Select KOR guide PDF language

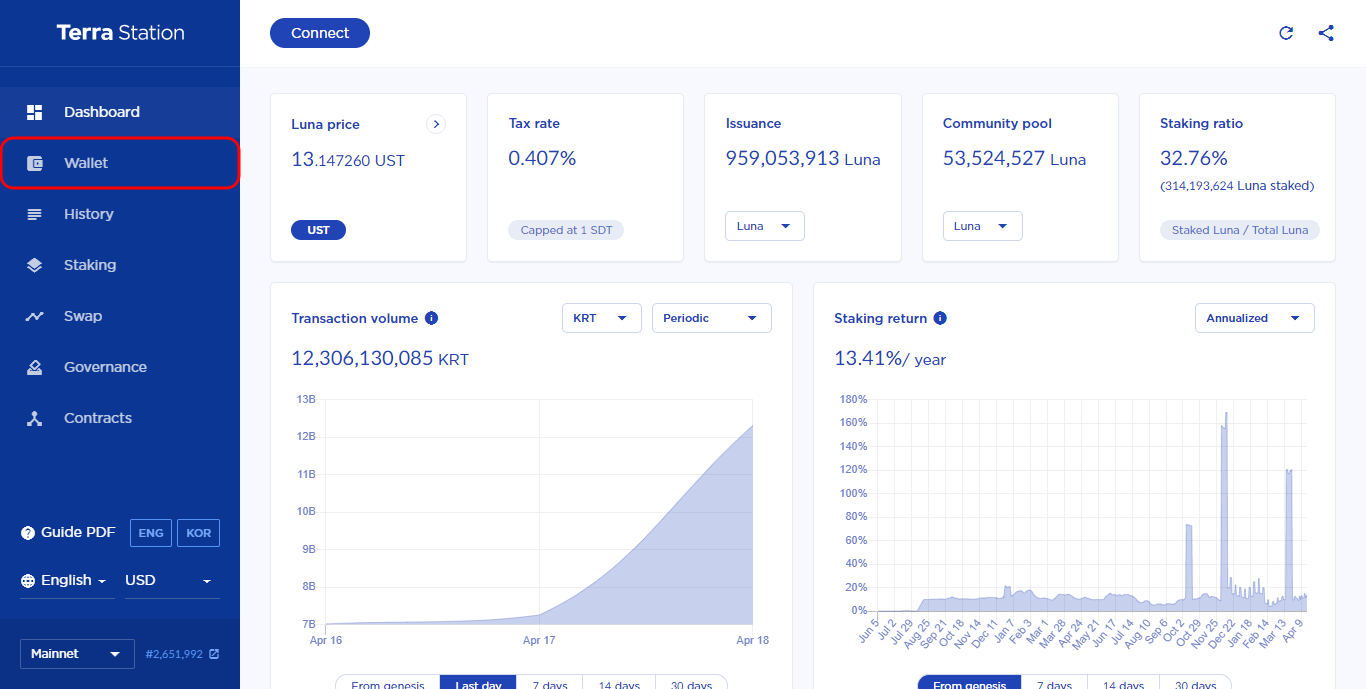[198, 533]
